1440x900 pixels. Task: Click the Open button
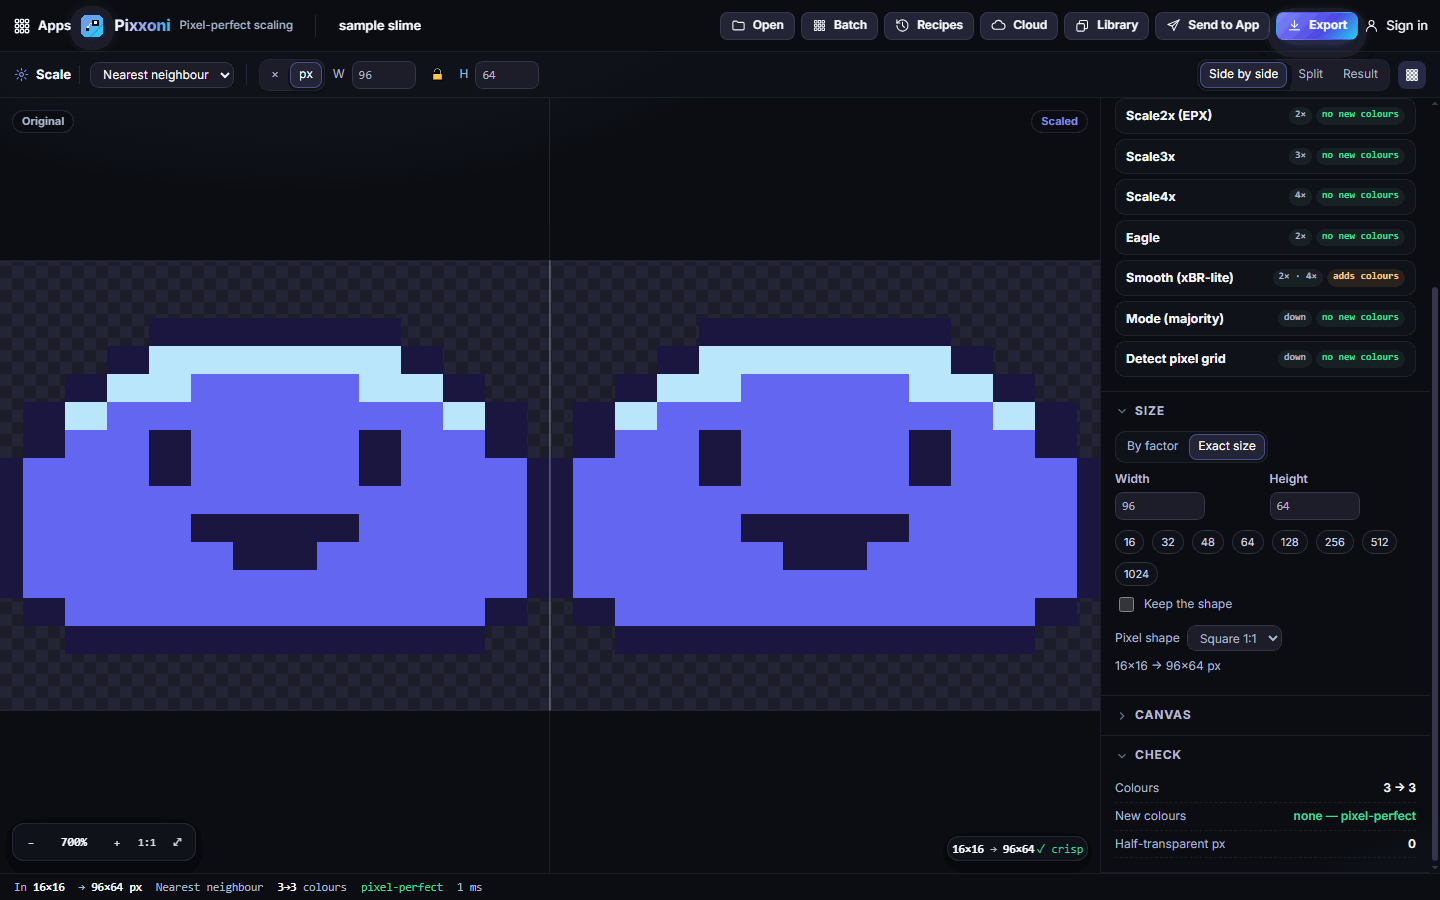click(757, 25)
